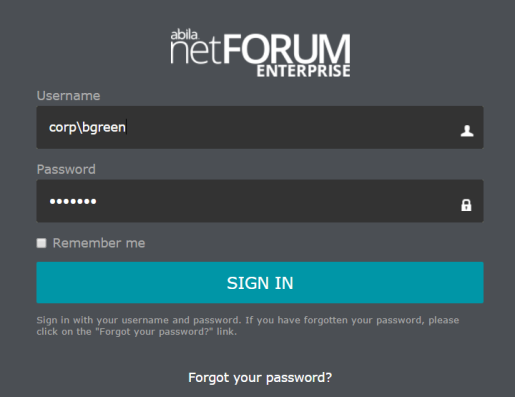Click the Password field label
This screenshot has height=397, width=515.
(x=66, y=169)
